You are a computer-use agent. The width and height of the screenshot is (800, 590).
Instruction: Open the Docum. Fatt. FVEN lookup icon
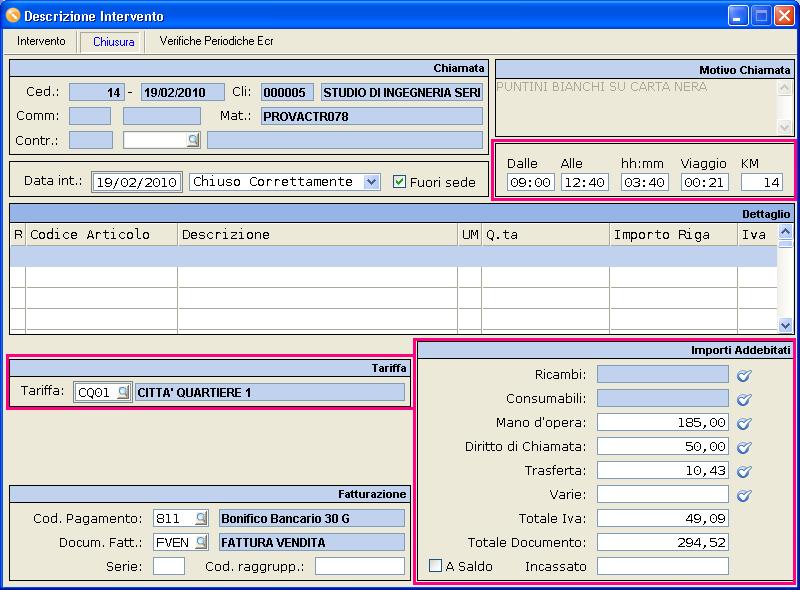click(202, 542)
